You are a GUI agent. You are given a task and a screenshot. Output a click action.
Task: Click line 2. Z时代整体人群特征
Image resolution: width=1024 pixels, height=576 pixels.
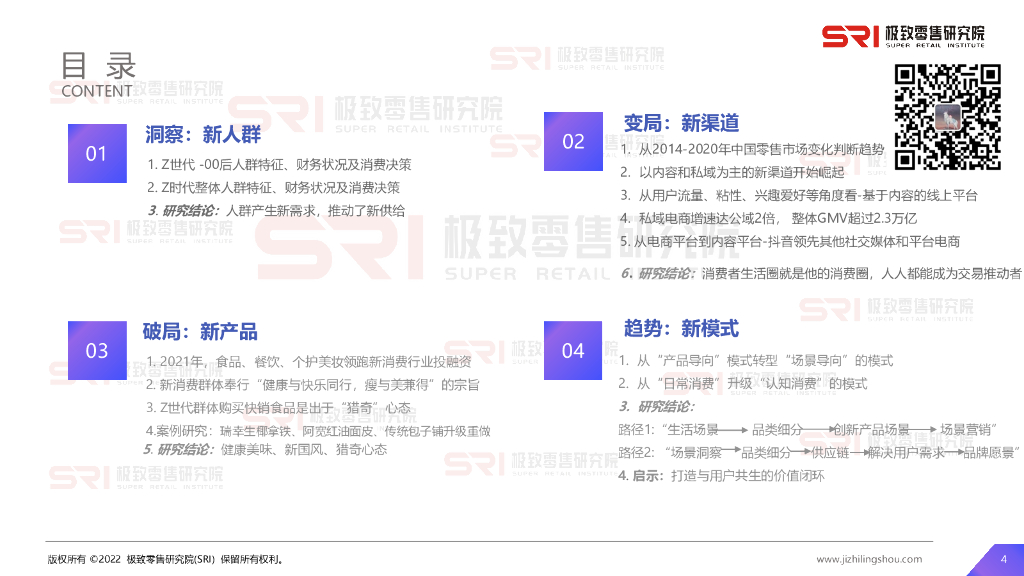pos(273,187)
